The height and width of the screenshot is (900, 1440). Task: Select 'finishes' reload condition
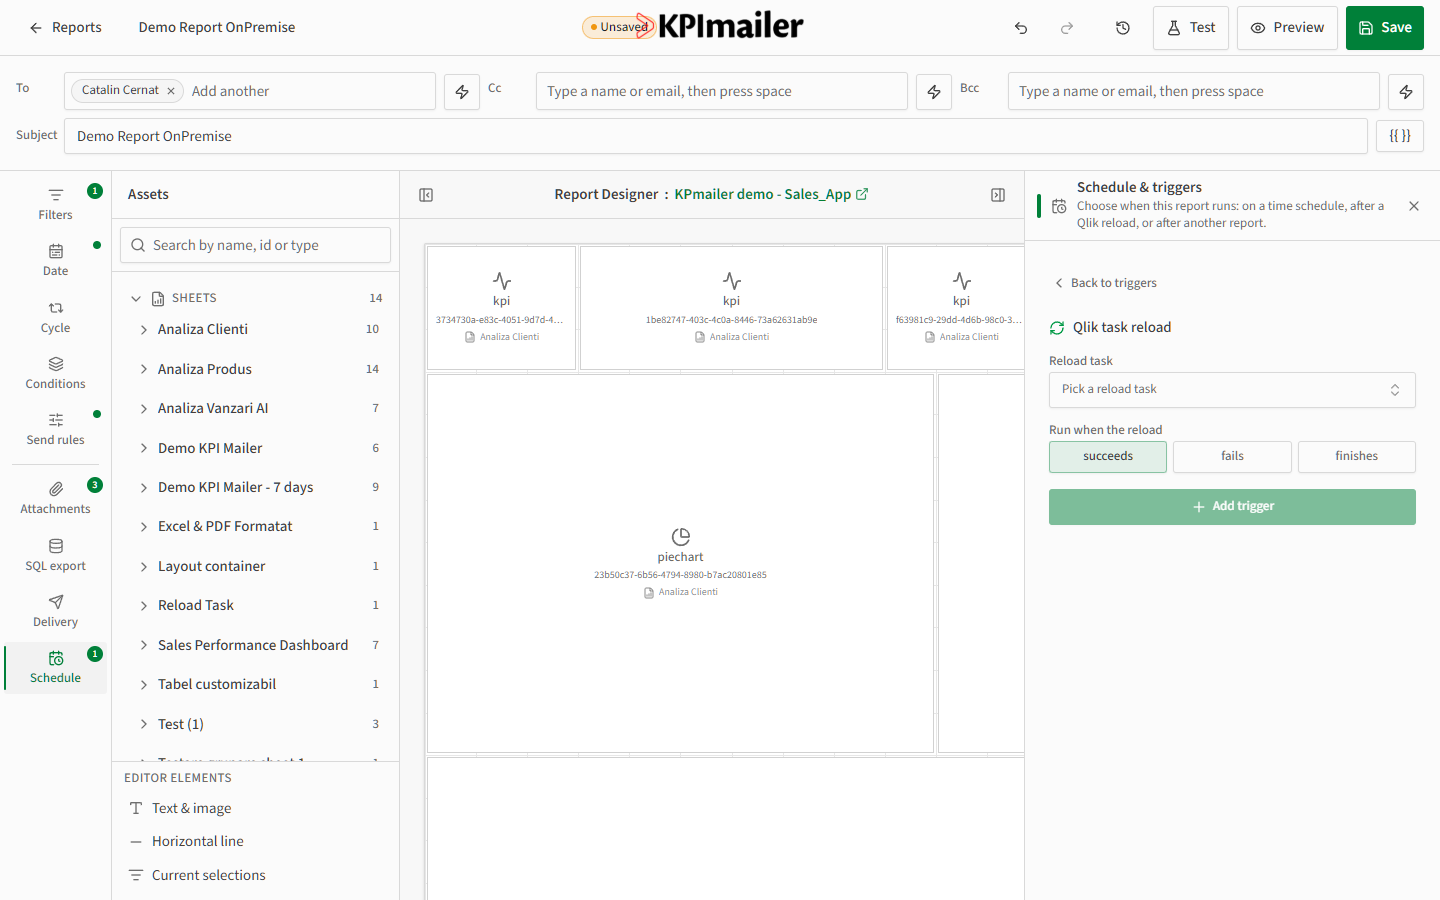1357,457
